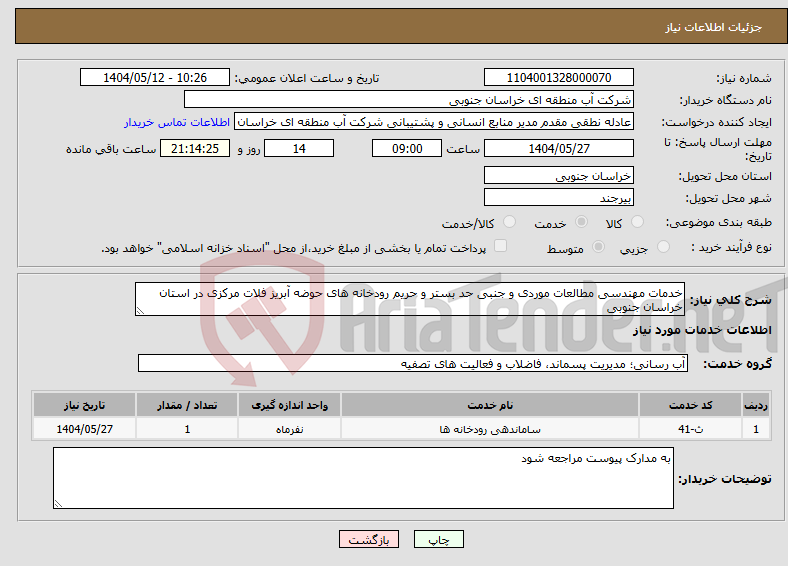Click the delivery province field خراسان جنوبی
Viewport: 788px width, 566px height.
(x=559, y=175)
